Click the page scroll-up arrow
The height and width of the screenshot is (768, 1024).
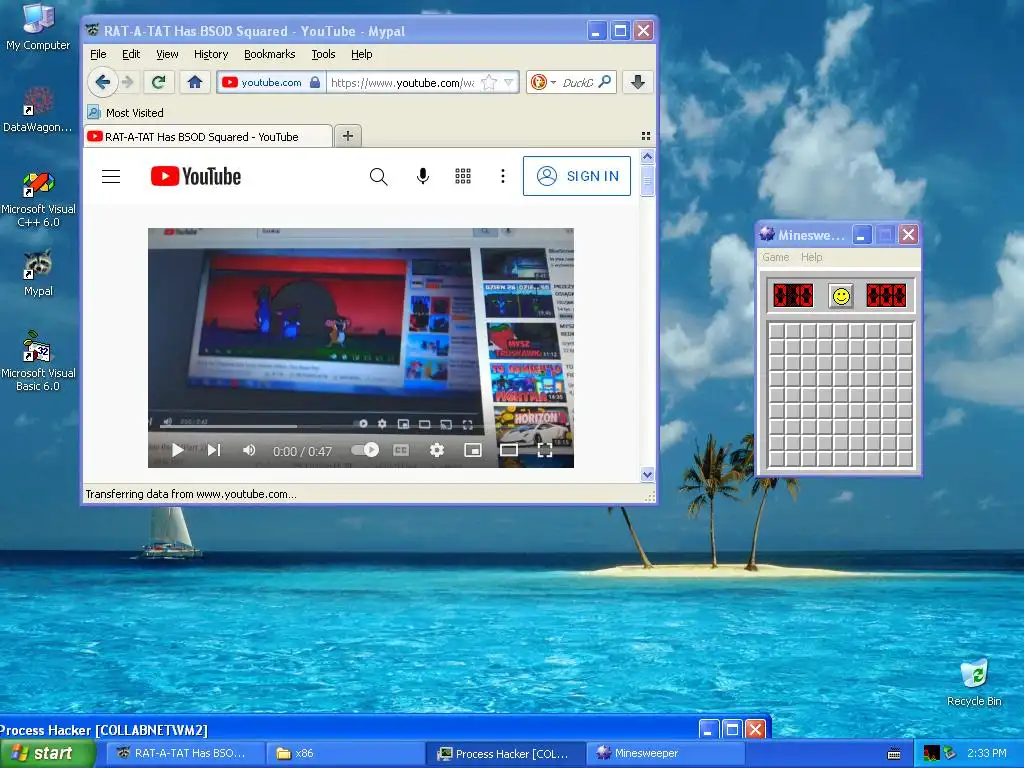(647, 156)
